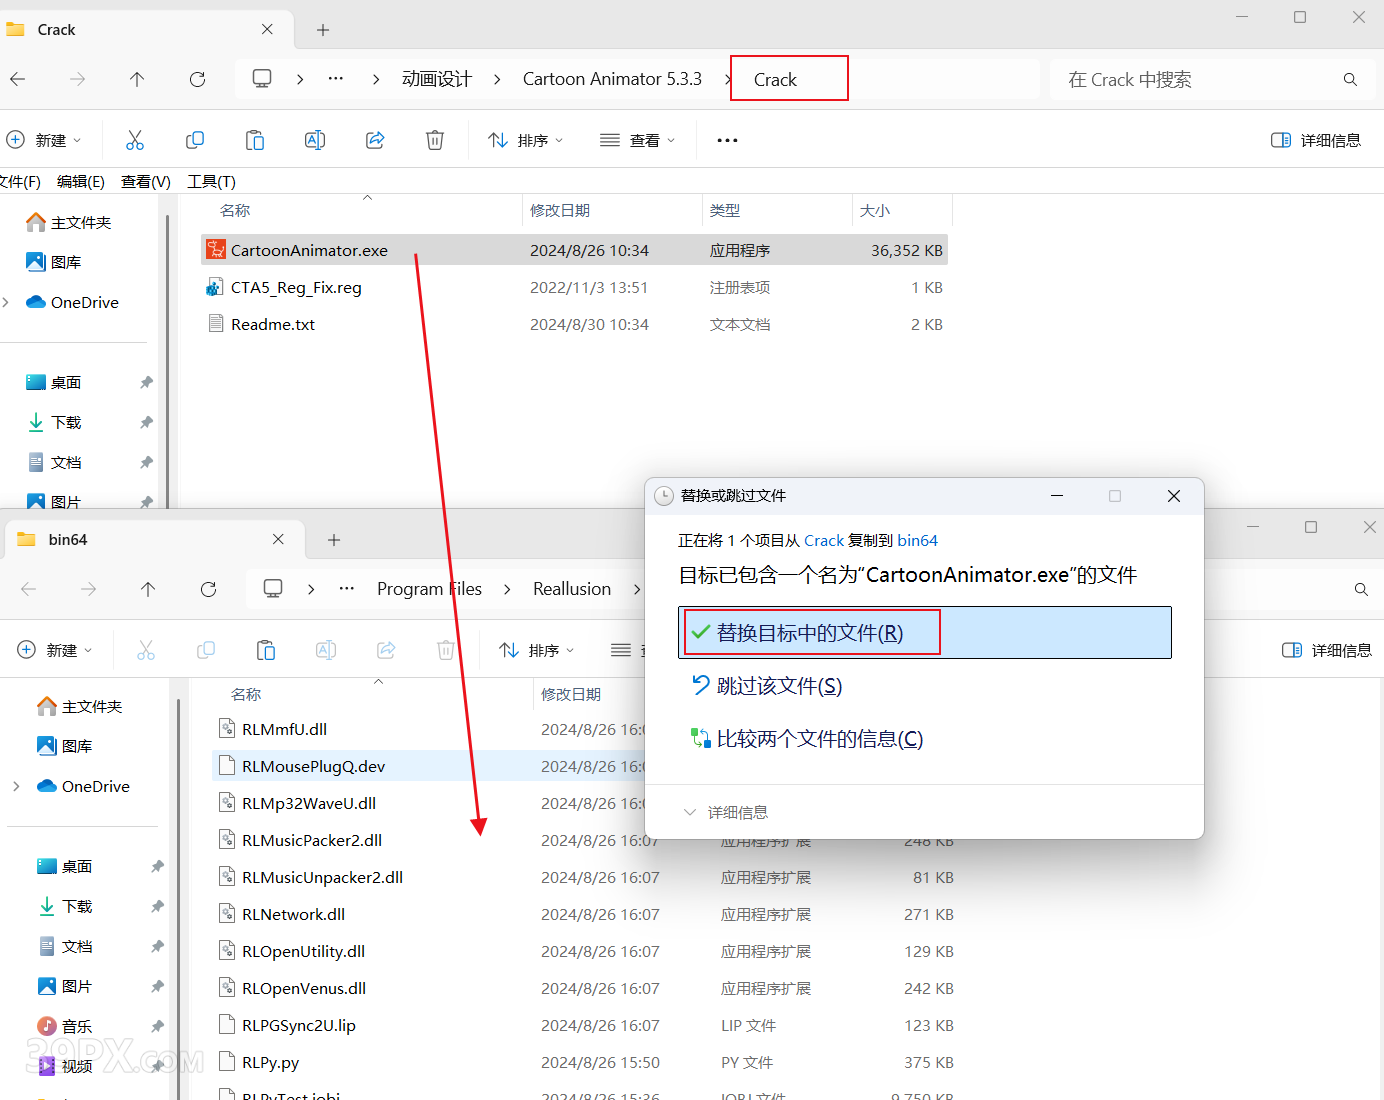The width and height of the screenshot is (1384, 1100).
Task: Expand OneDrive in bin64 navigation pane
Action: click(16, 786)
